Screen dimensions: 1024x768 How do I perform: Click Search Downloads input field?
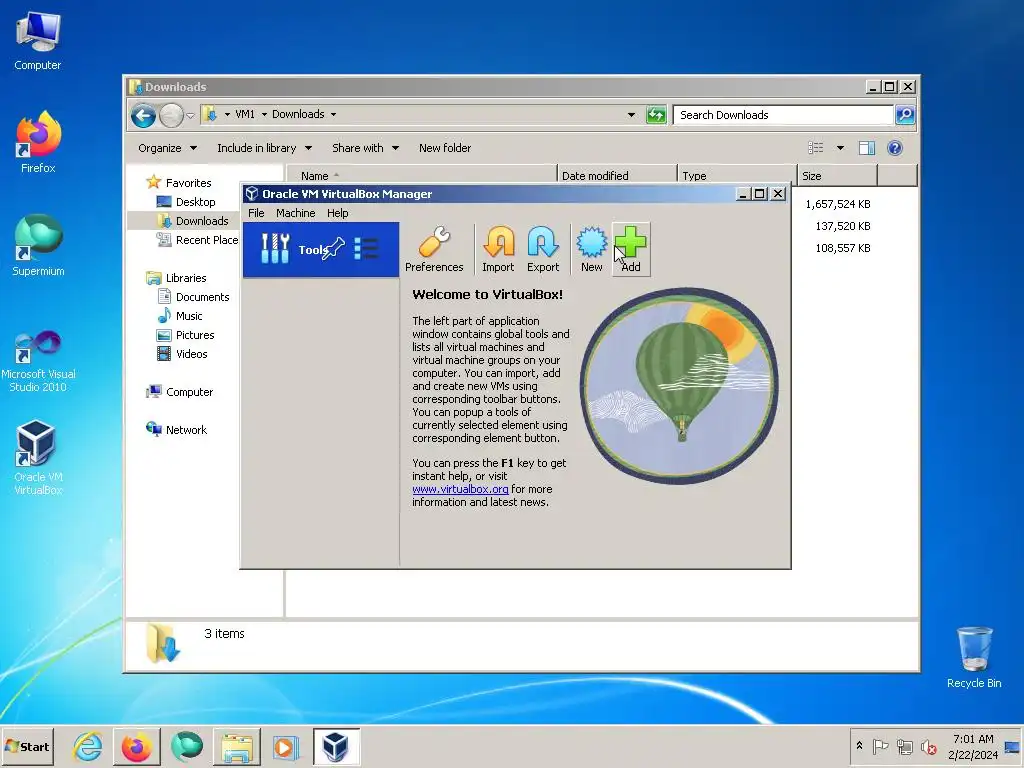tap(782, 115)
